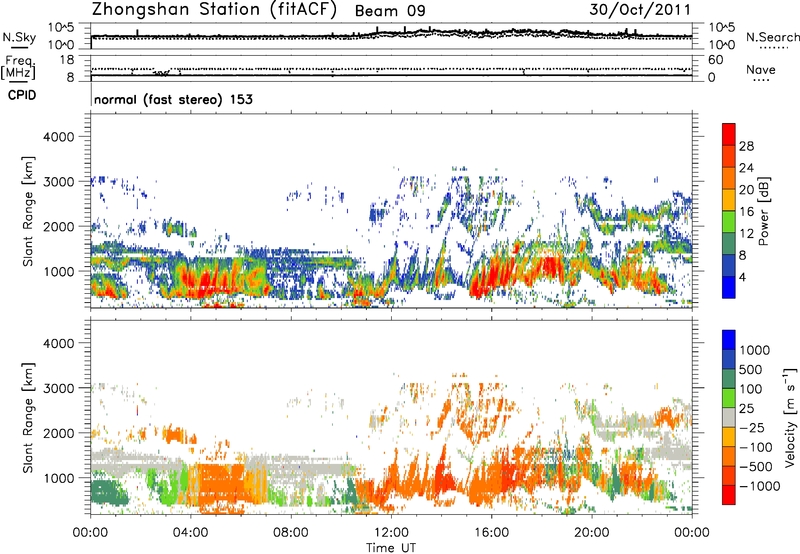Click the '2000' tick in the velocity panel
800x554 pixels.
pyautogui.click(x=58, y=433)
